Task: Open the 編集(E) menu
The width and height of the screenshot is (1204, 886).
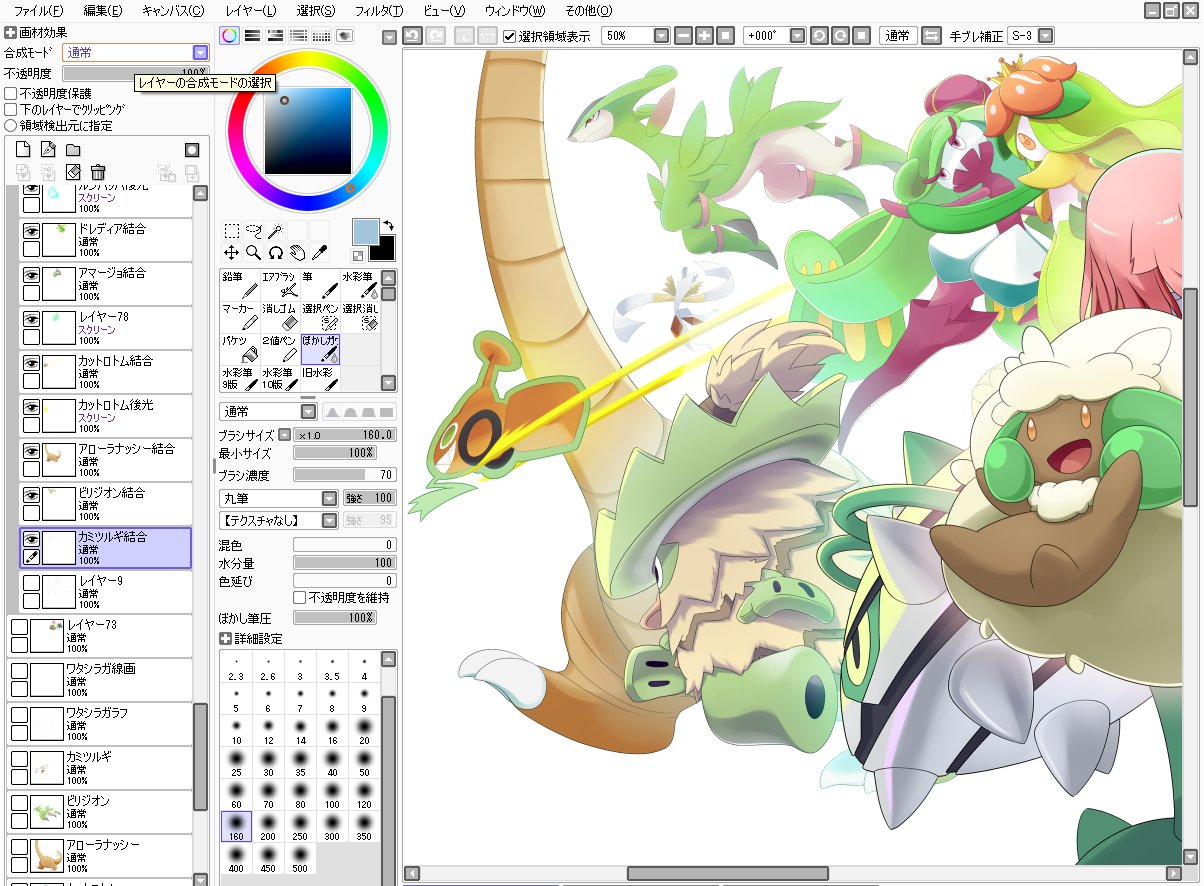Action: pyautogui.click(x=103, y=11)
